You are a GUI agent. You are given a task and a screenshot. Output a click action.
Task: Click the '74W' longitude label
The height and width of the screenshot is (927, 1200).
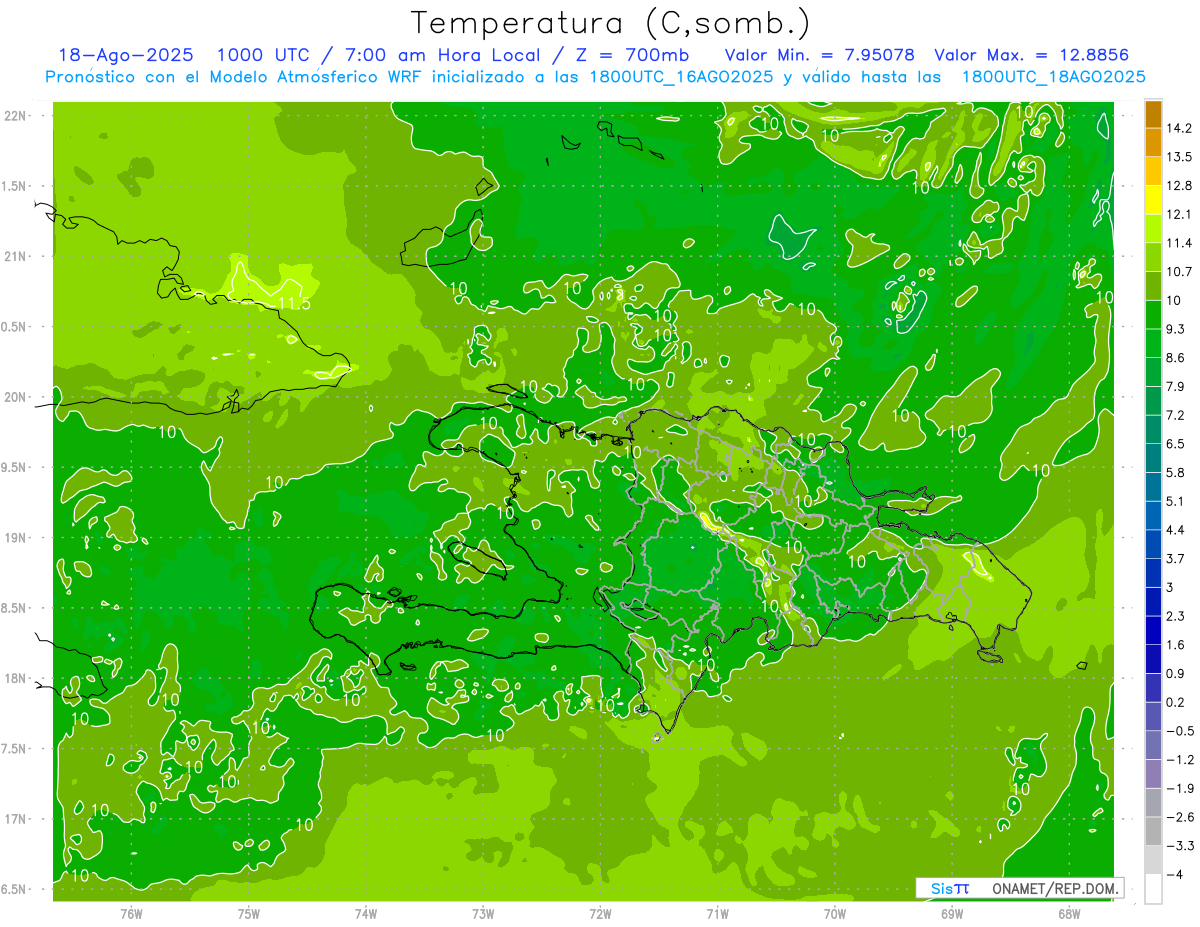[x=365, y=913]
